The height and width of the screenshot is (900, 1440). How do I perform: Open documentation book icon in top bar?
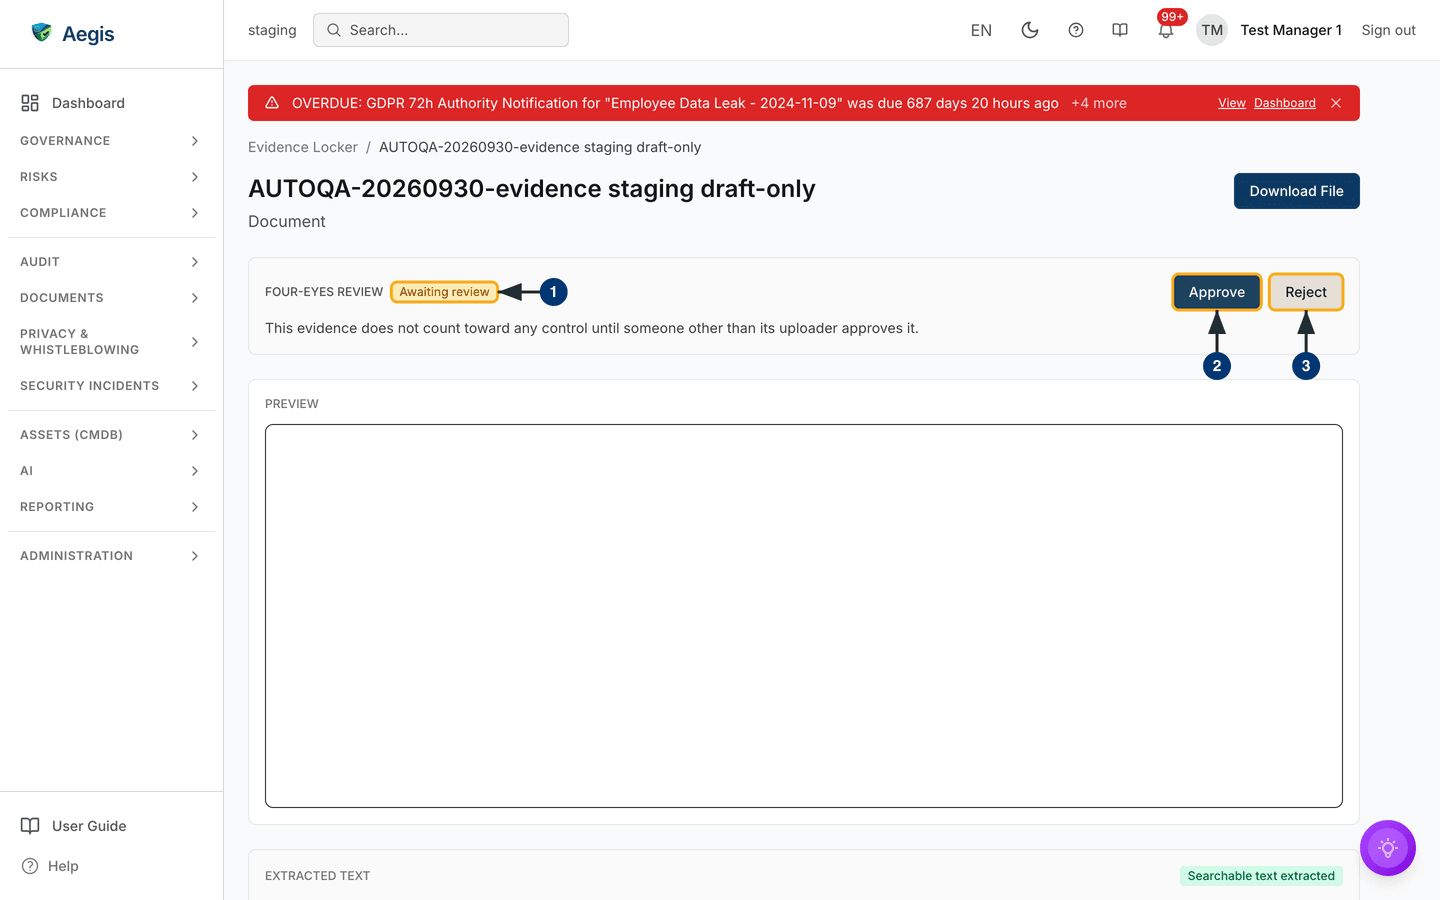[x=1120, y=30]
